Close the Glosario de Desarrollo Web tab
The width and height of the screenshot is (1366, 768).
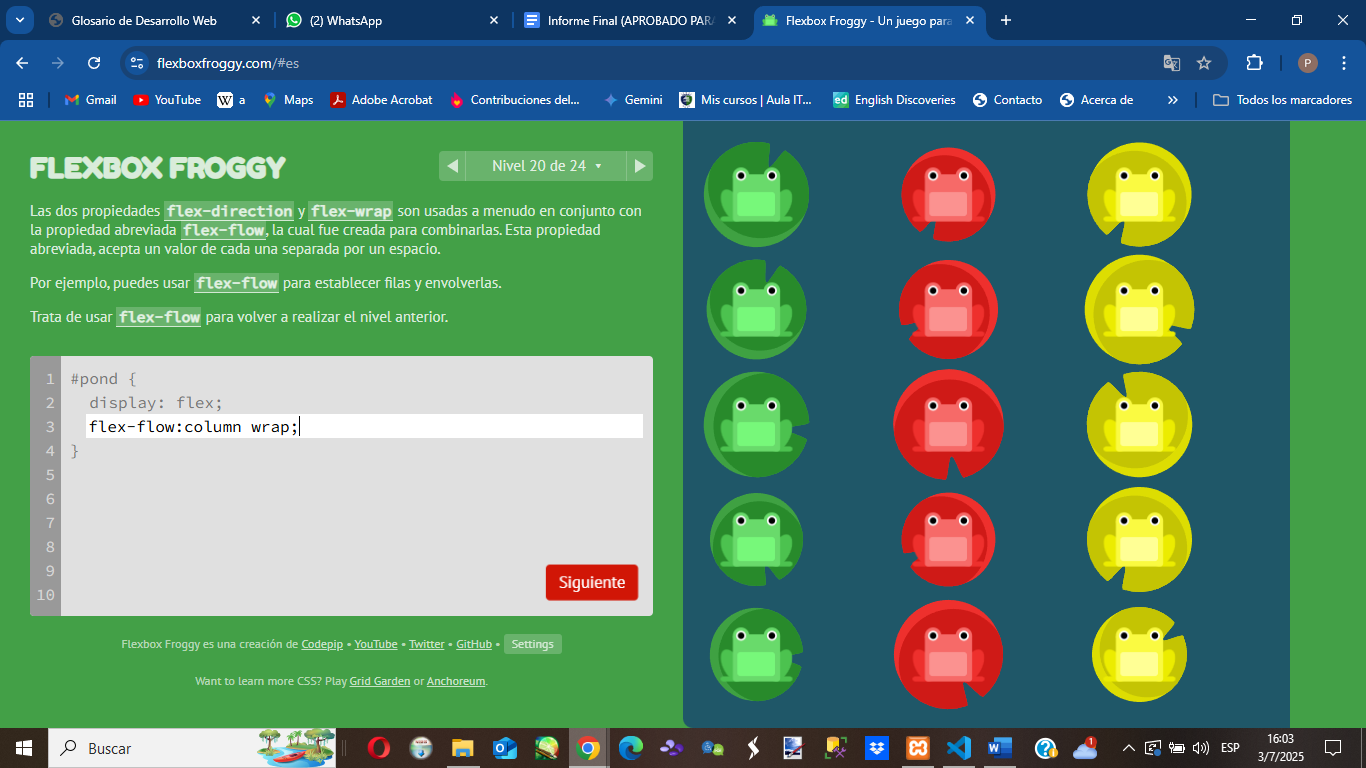[256, 20]
